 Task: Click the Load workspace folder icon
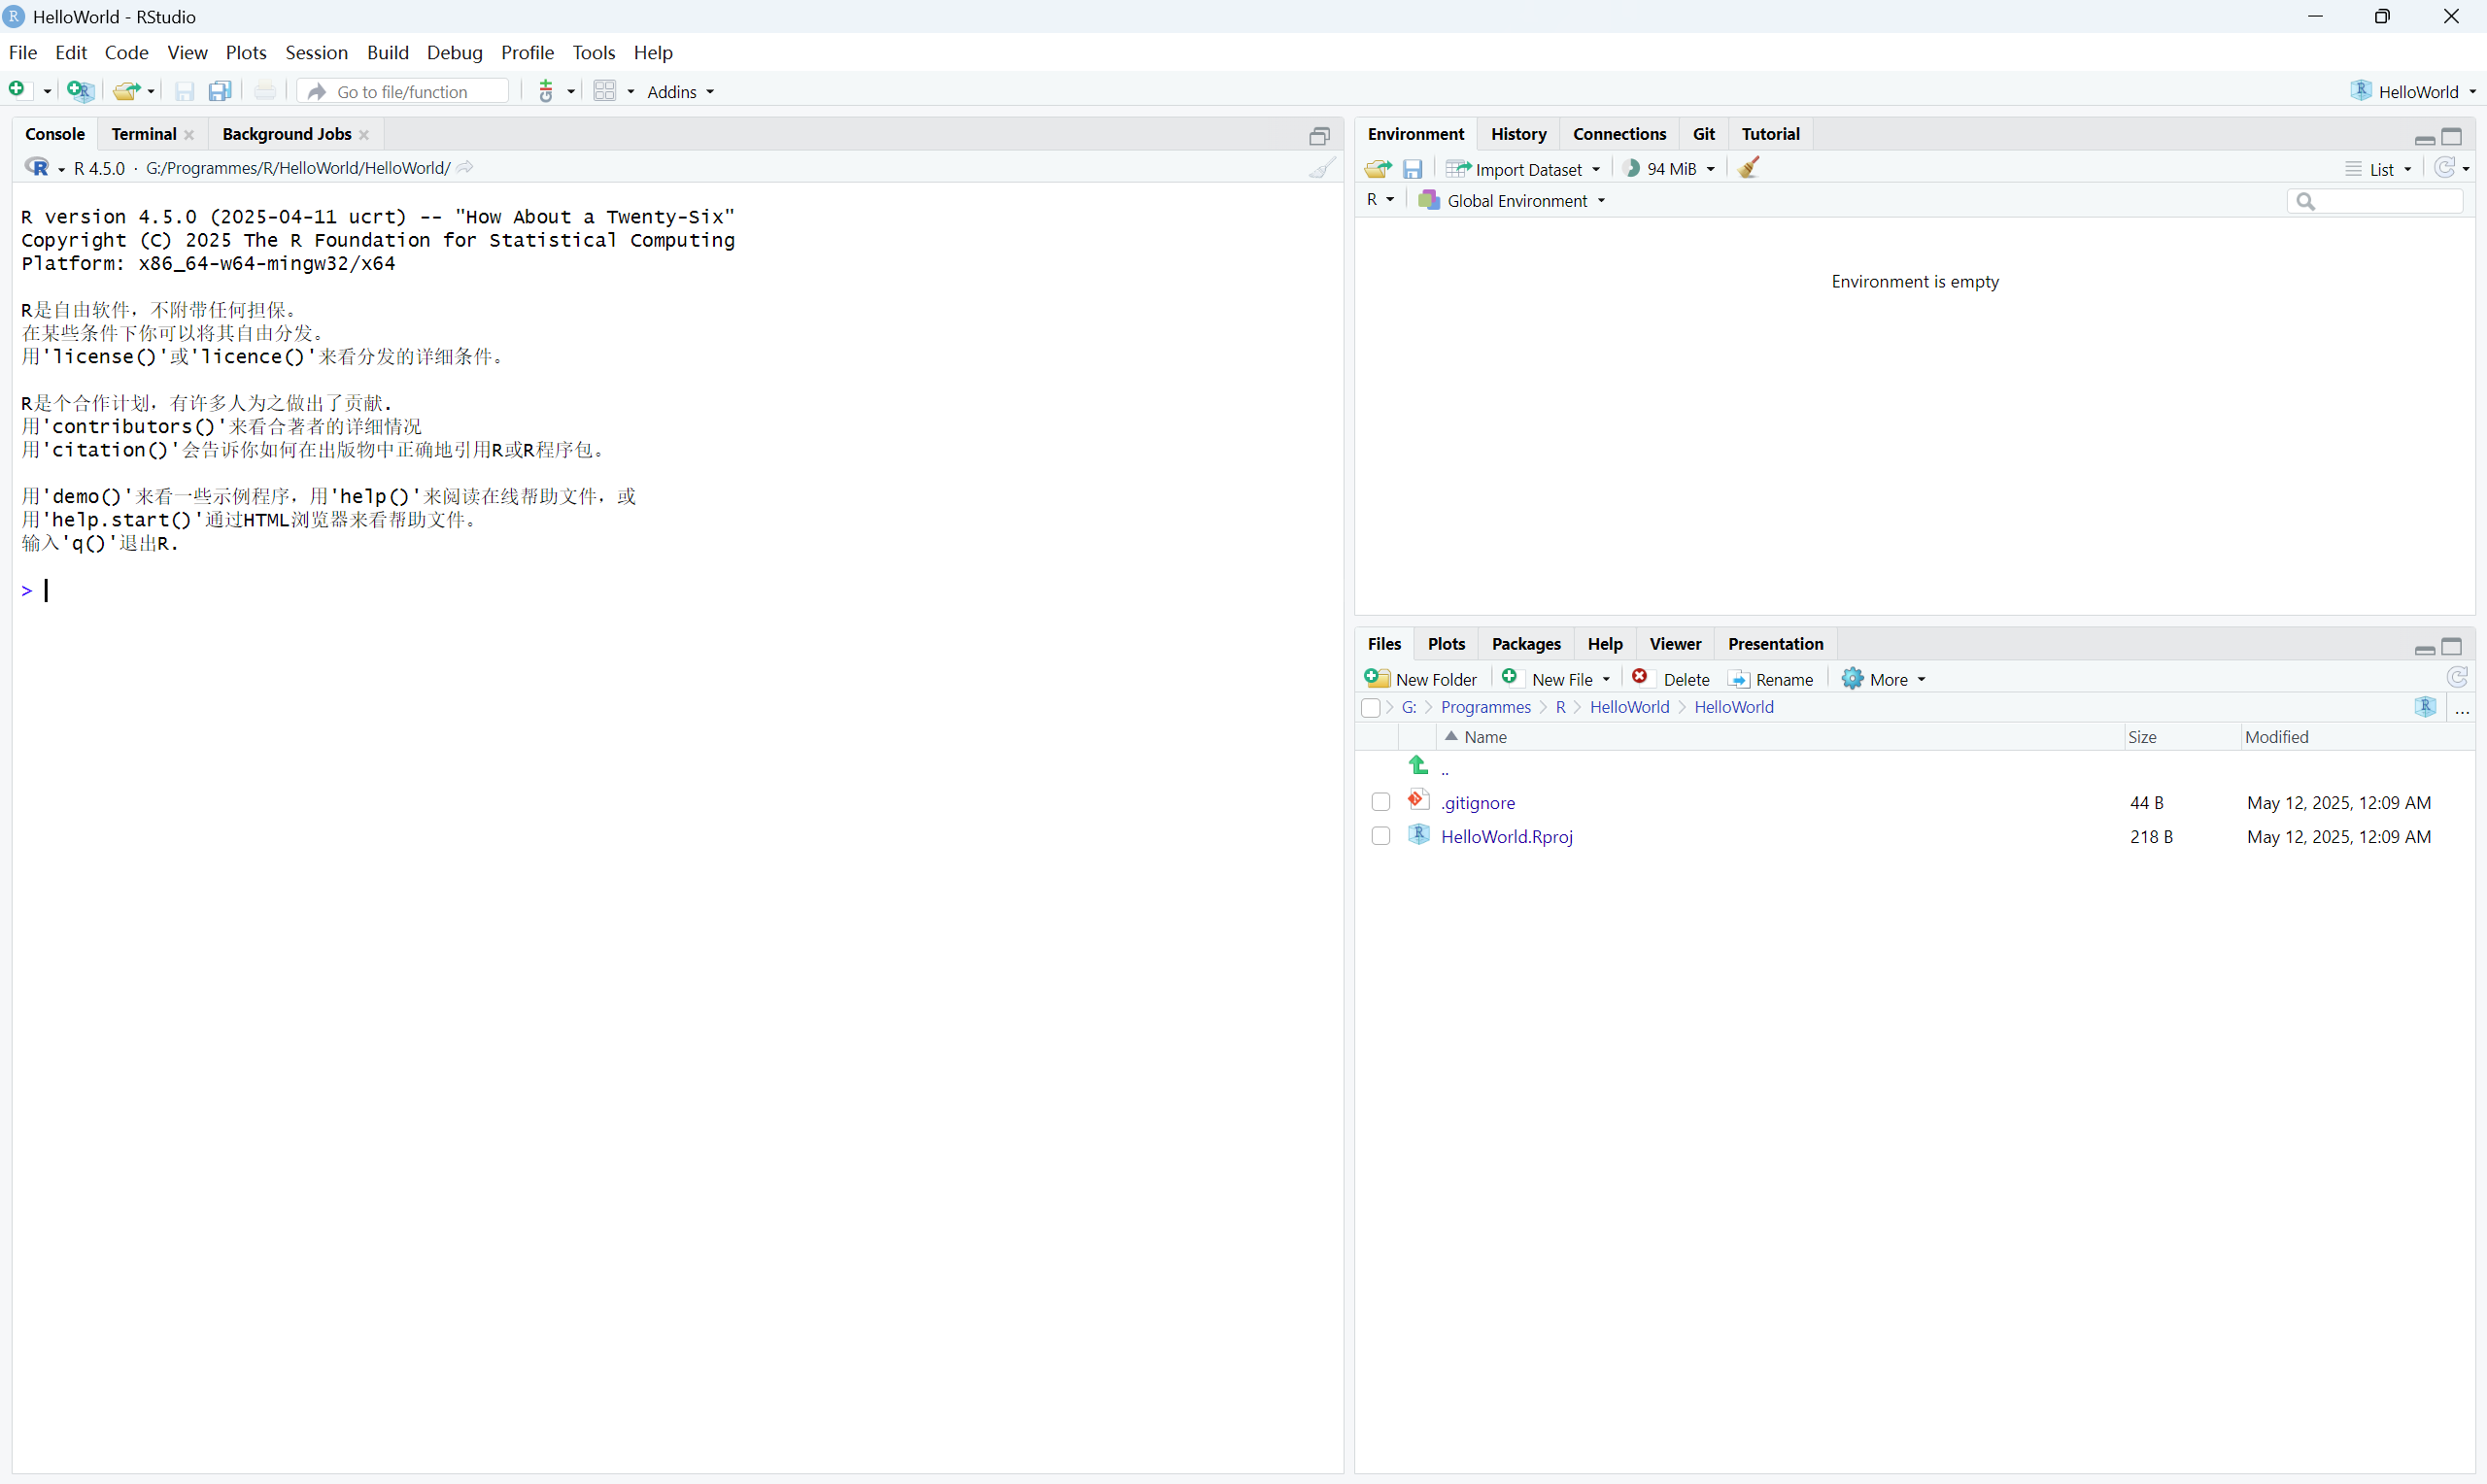(1378, 168)
